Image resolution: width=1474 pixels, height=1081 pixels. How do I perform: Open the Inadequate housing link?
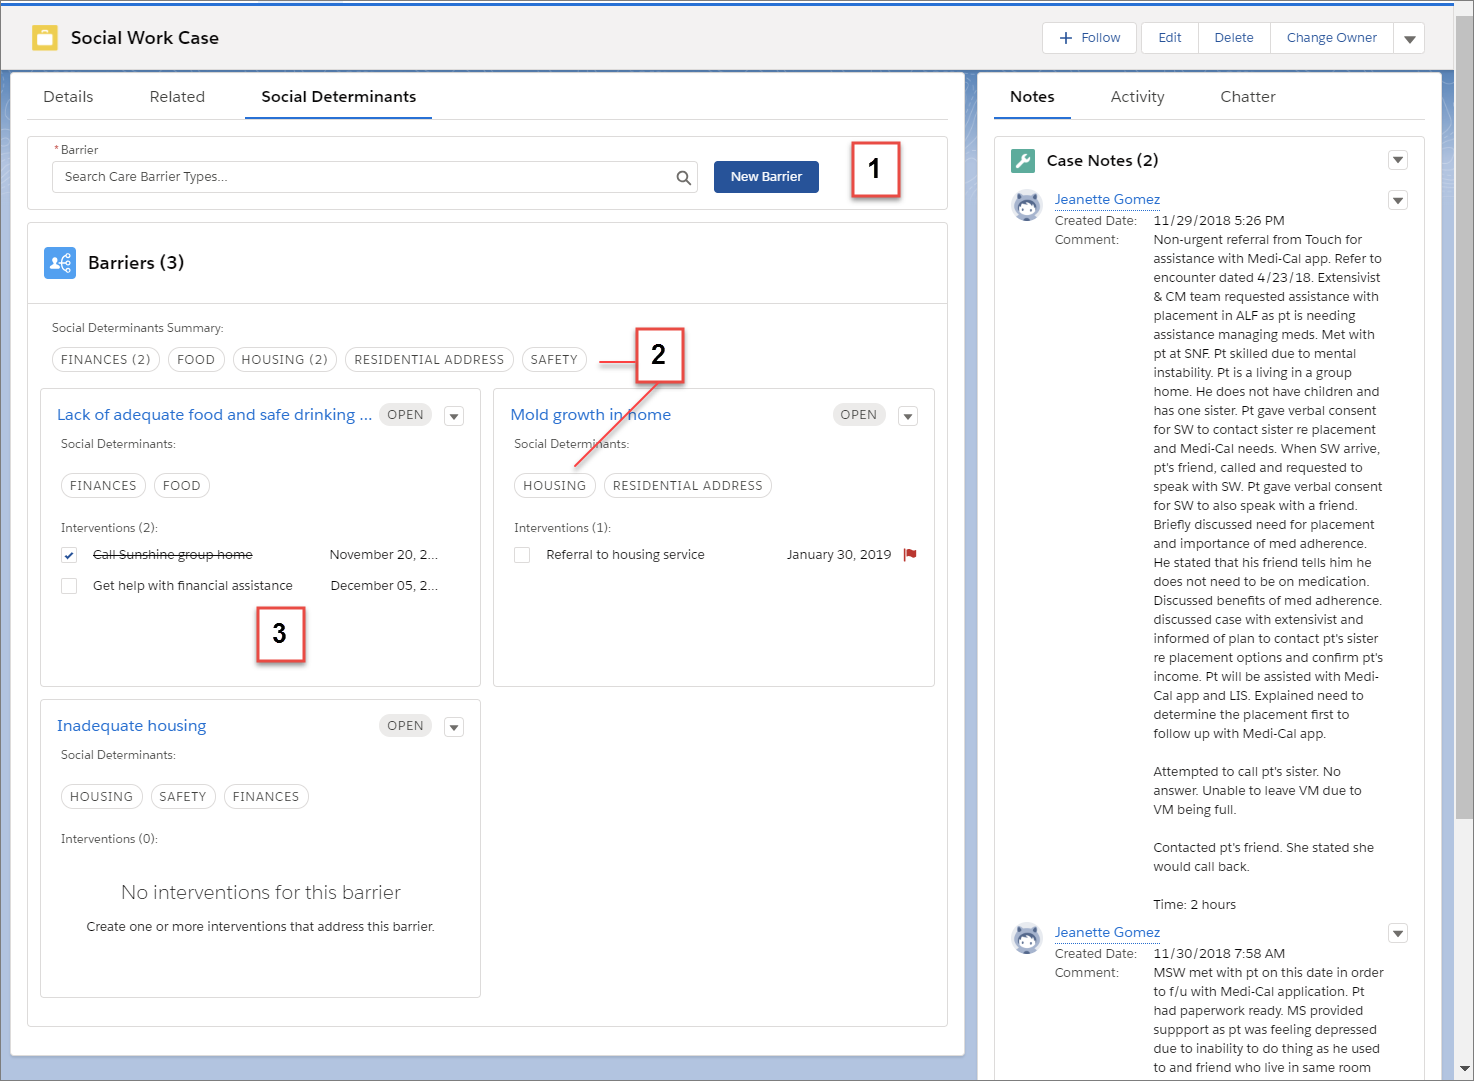131,726
